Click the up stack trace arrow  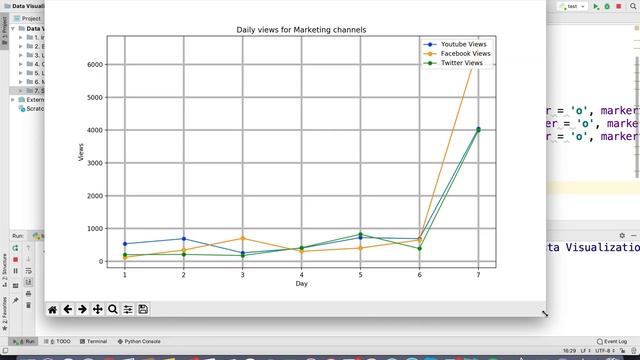coord(28,248)
